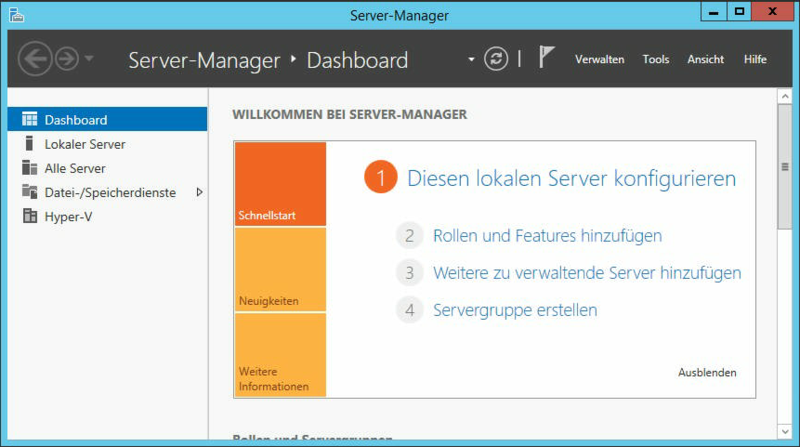Open the notifications flag
This screenshot has width=800, height=447.
[546, 57]
